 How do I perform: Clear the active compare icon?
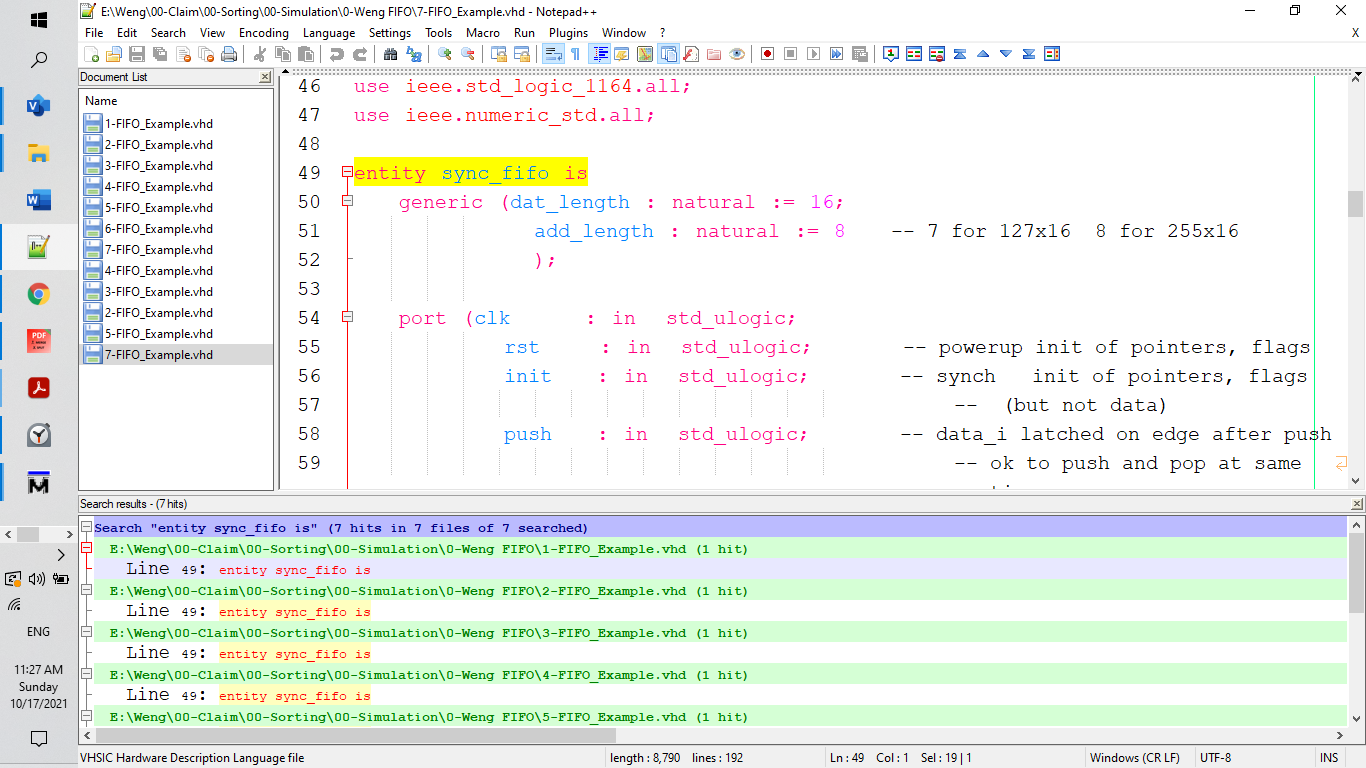(x=936, y=54)
